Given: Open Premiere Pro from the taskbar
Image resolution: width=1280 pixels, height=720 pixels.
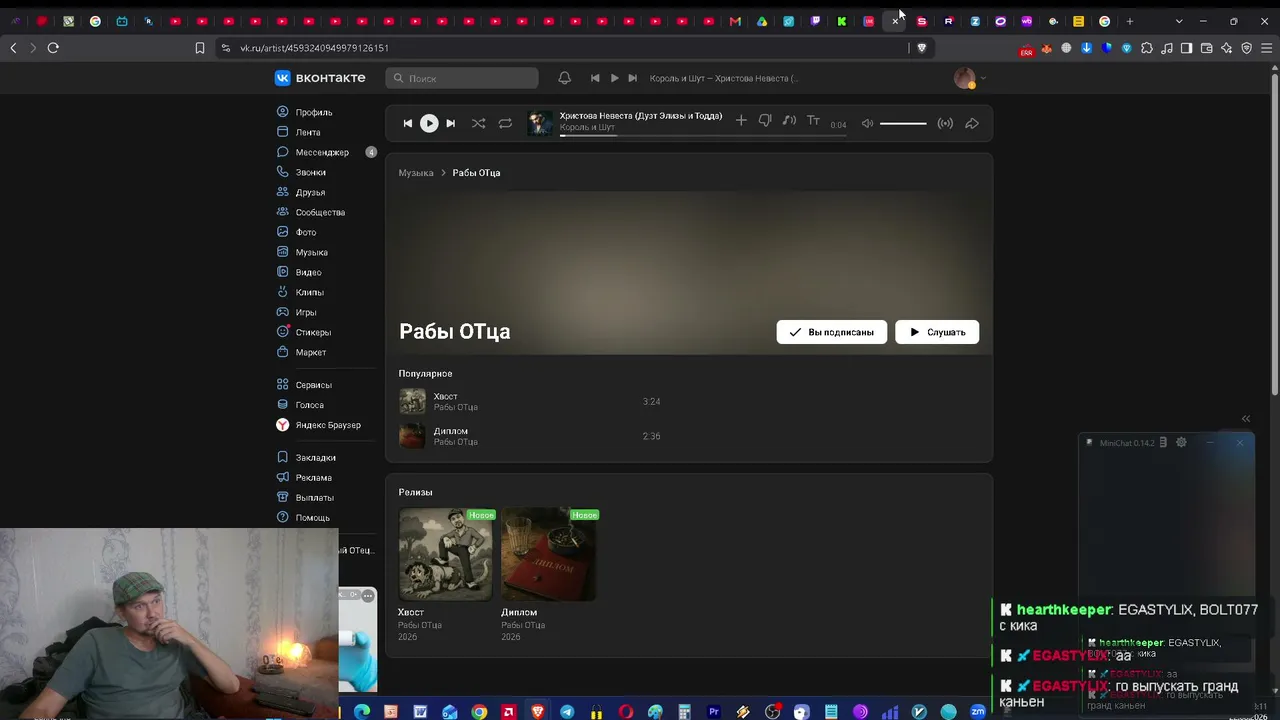Looking at the screenshot, I should tap(714, 712).
